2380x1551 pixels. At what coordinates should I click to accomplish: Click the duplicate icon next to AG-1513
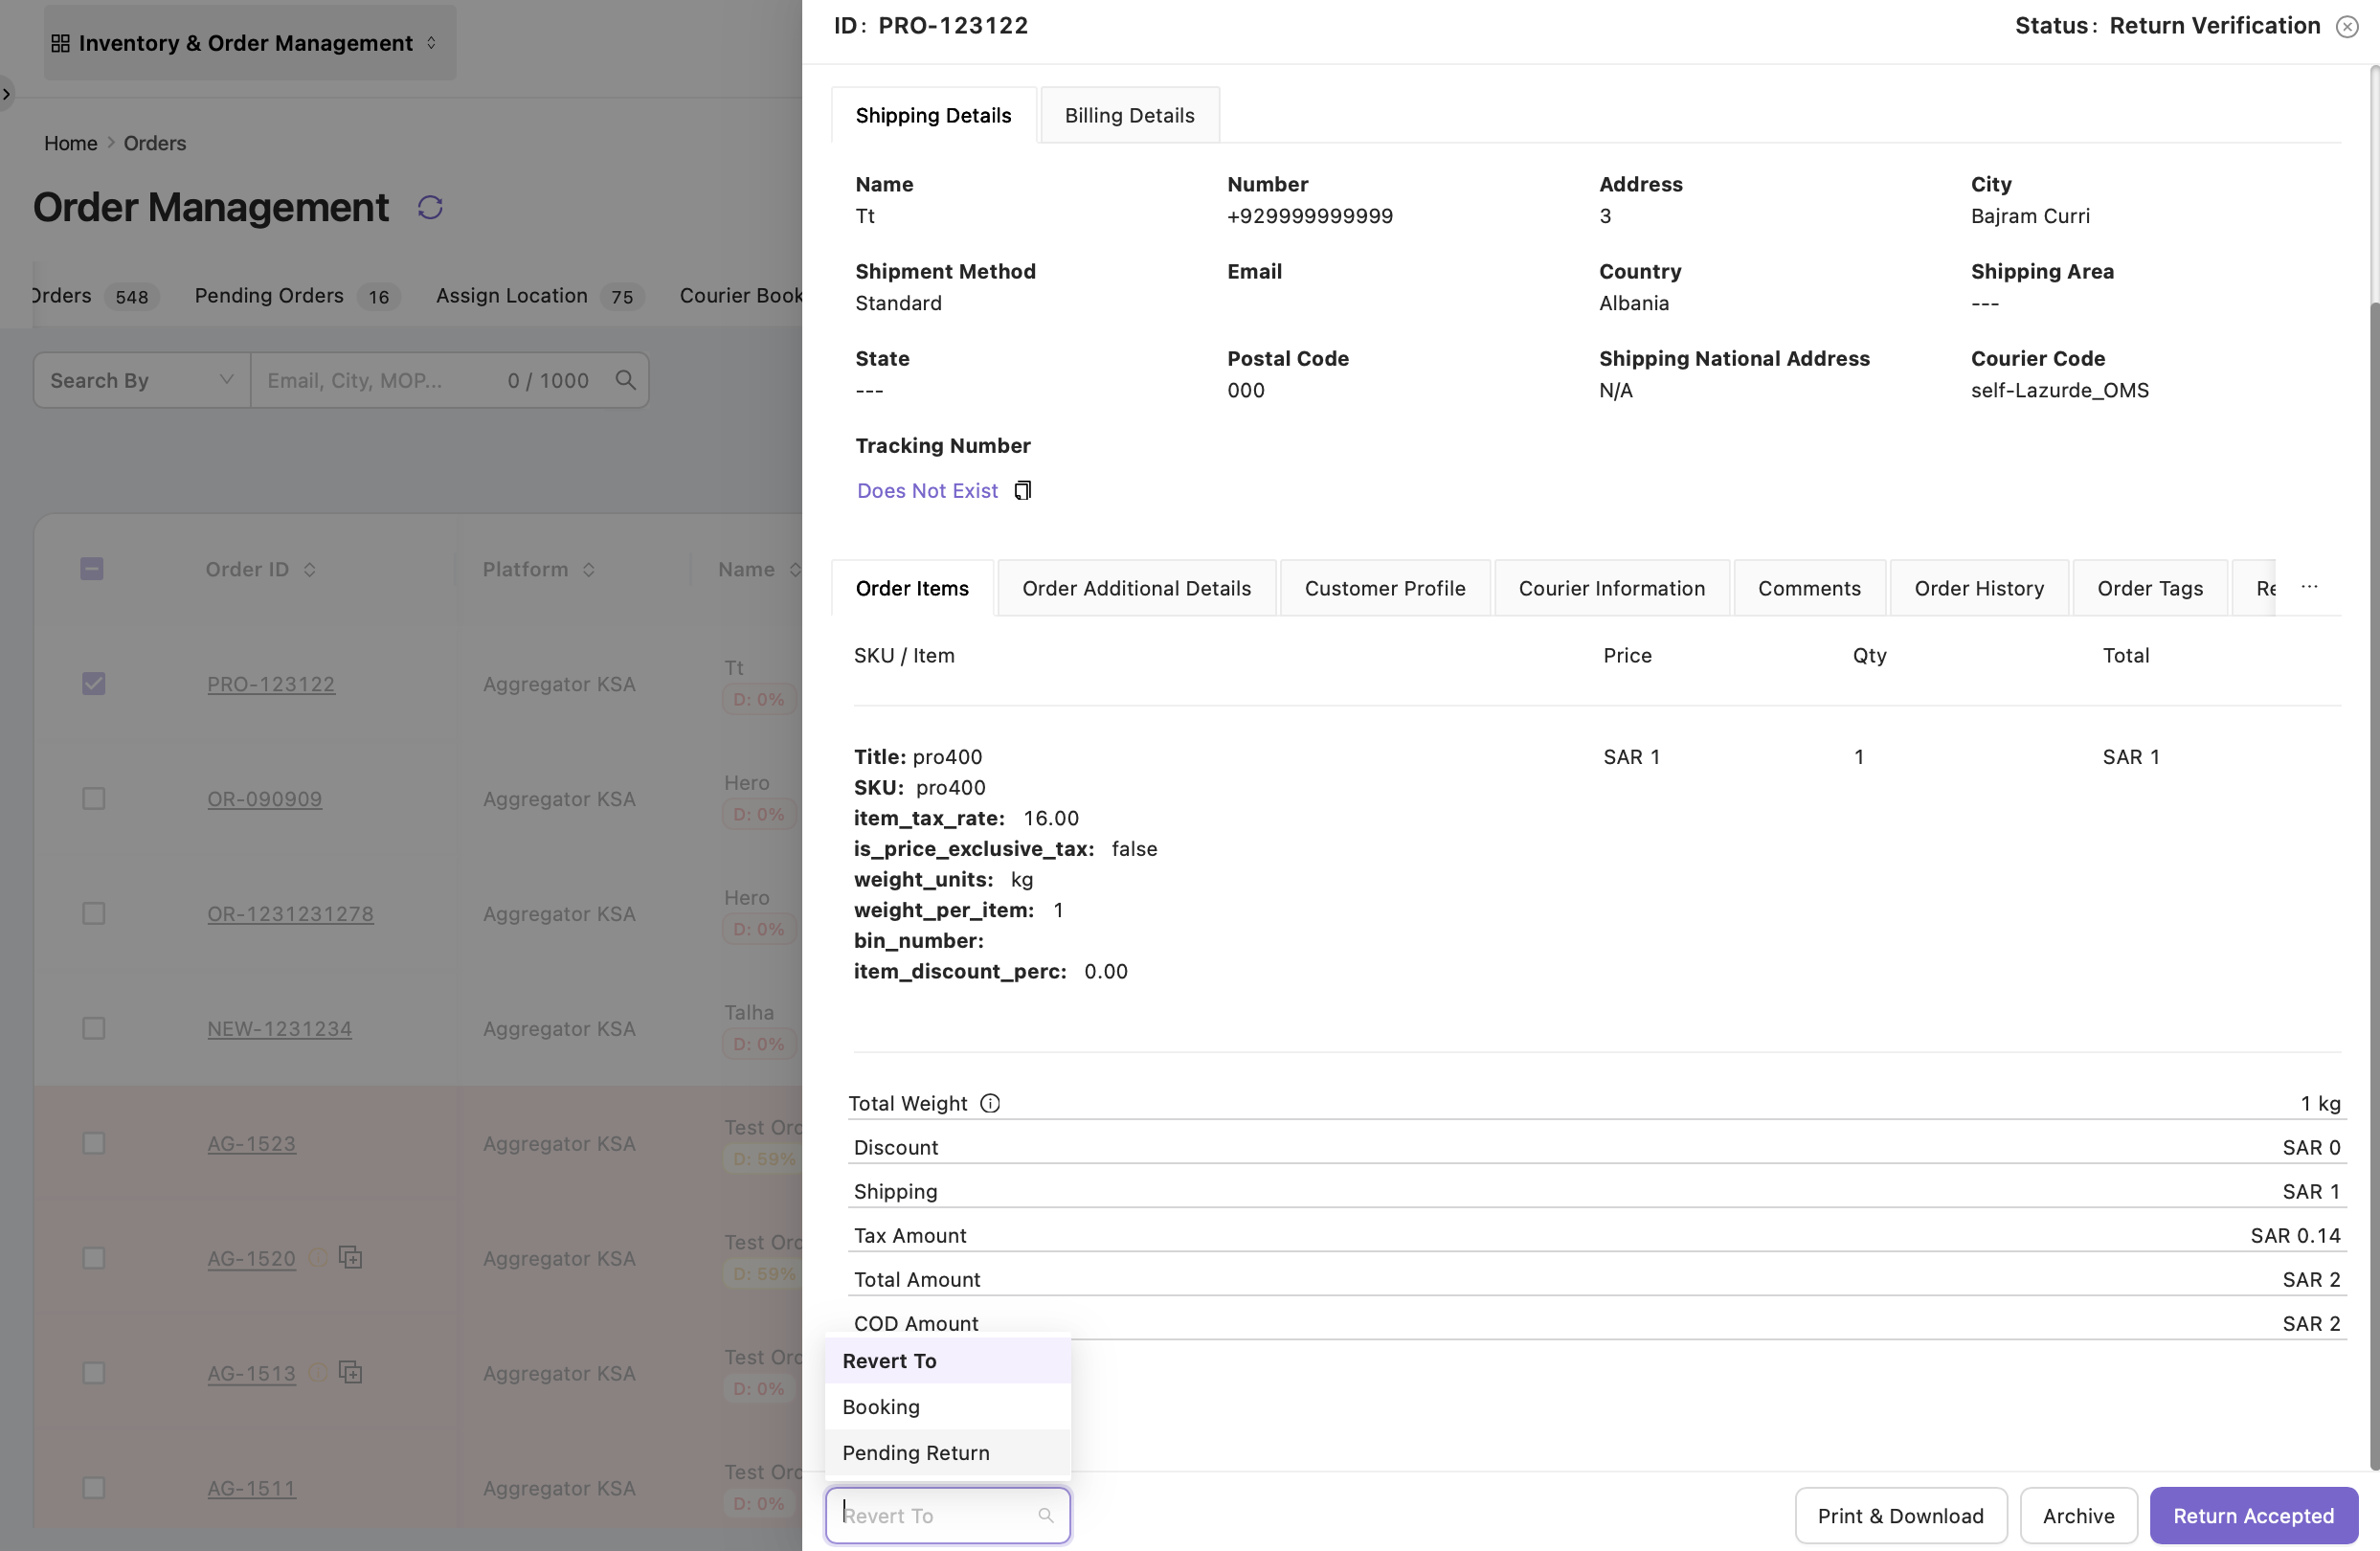pos(350,1372)
